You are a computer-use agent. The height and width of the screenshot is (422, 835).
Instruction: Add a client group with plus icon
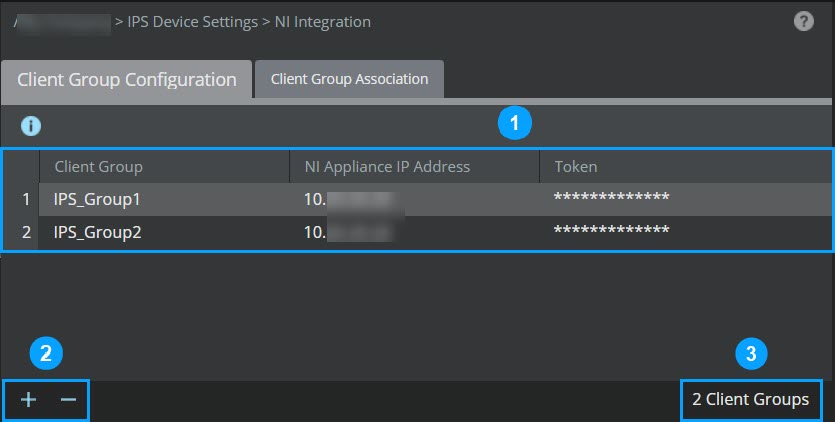click(28, 400)
